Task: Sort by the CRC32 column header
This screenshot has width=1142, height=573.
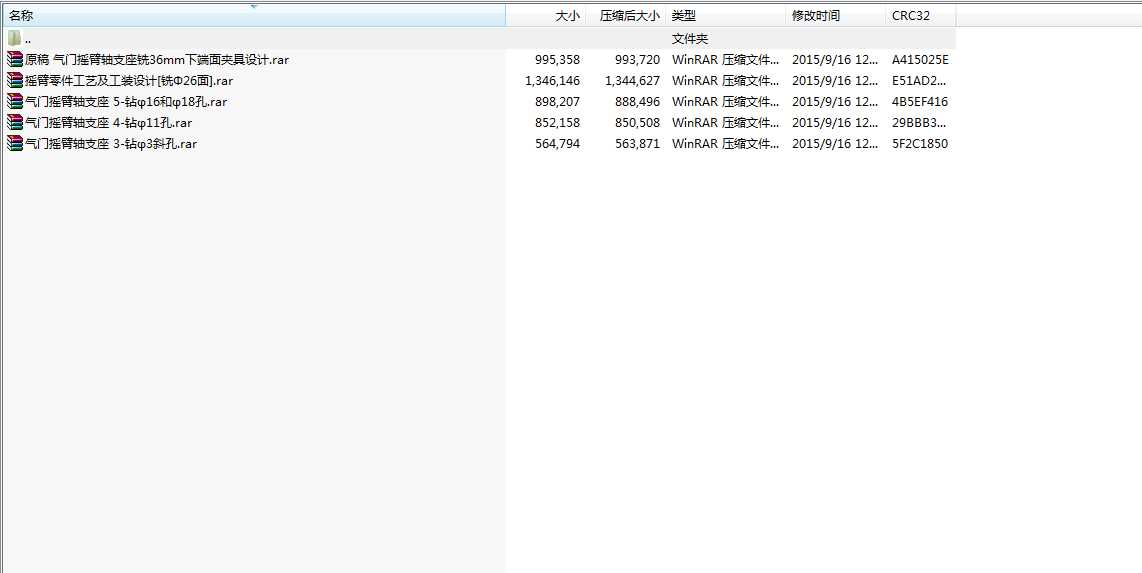Action: click(921, 16)
